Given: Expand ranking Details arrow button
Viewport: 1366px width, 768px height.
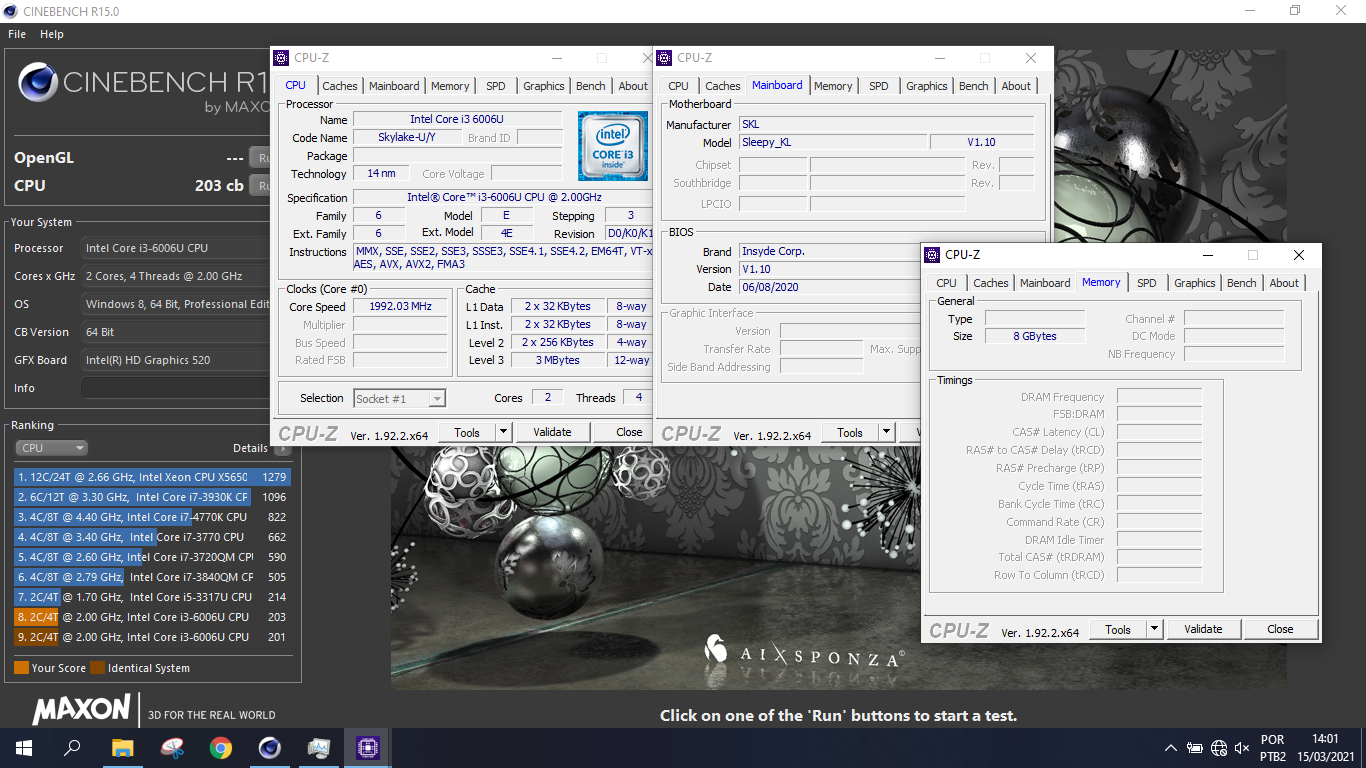Looking at the screenshot, I should pyautogui.click(x=282, y=448).
